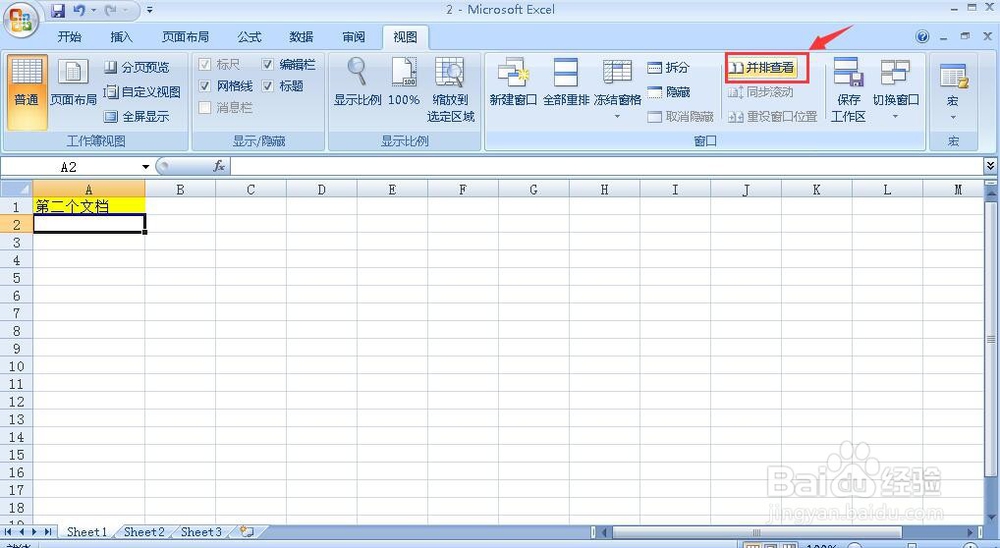1000x548 pixels.
Task: Click 隐藏 hide window
Action: click(x=668, y=92)
